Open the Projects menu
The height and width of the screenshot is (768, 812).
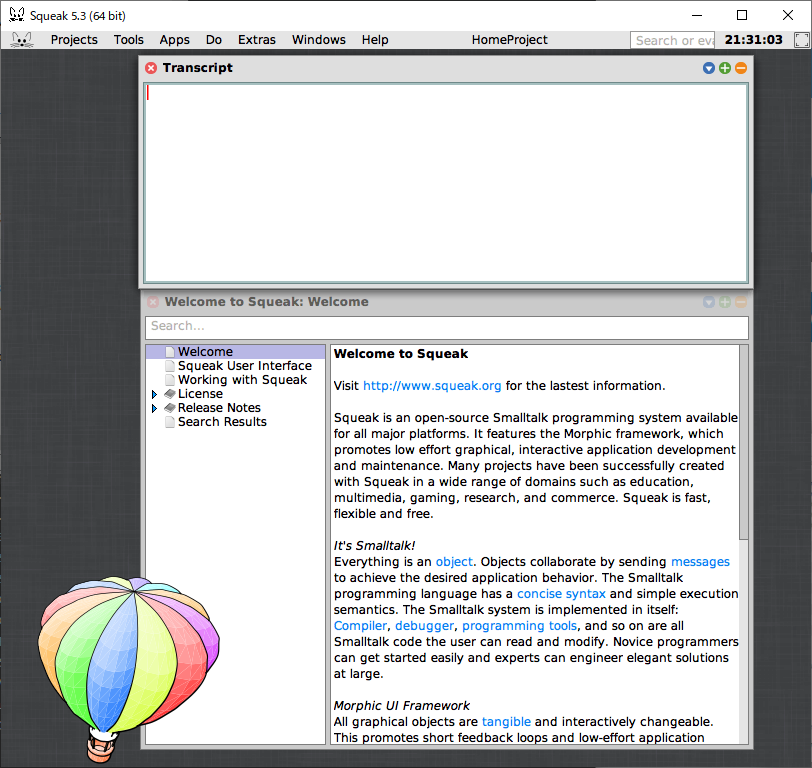tap(74, 40)
